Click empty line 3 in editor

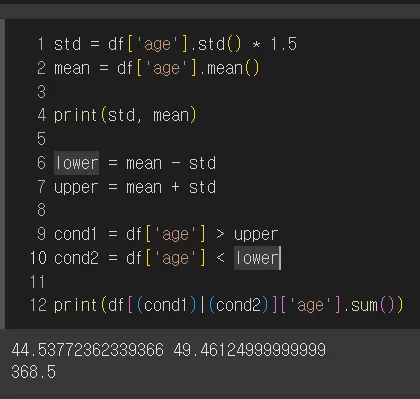tap(213, 92)
